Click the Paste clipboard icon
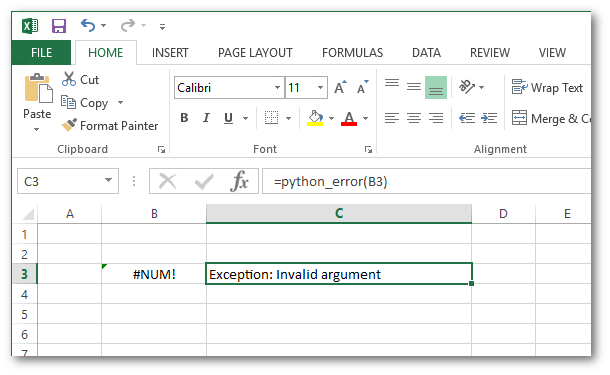Screen dimensions: 610x375 [x=38, y=88]
